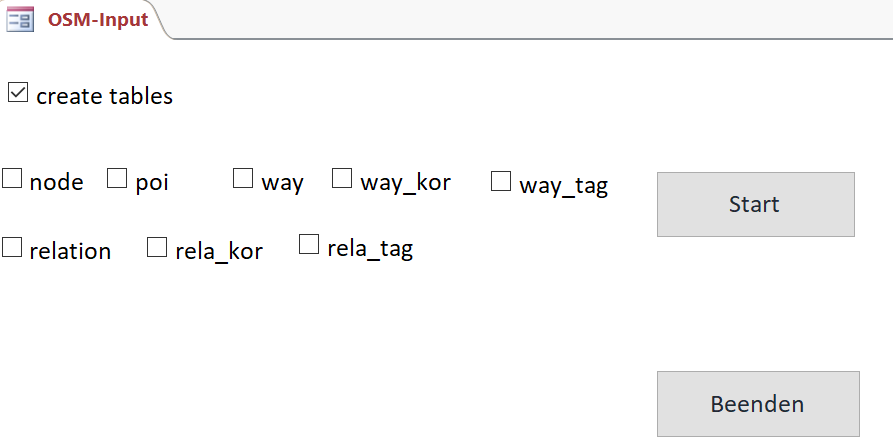
Task: Click the 'way_kor' label text
Action: tap(405, 183)
